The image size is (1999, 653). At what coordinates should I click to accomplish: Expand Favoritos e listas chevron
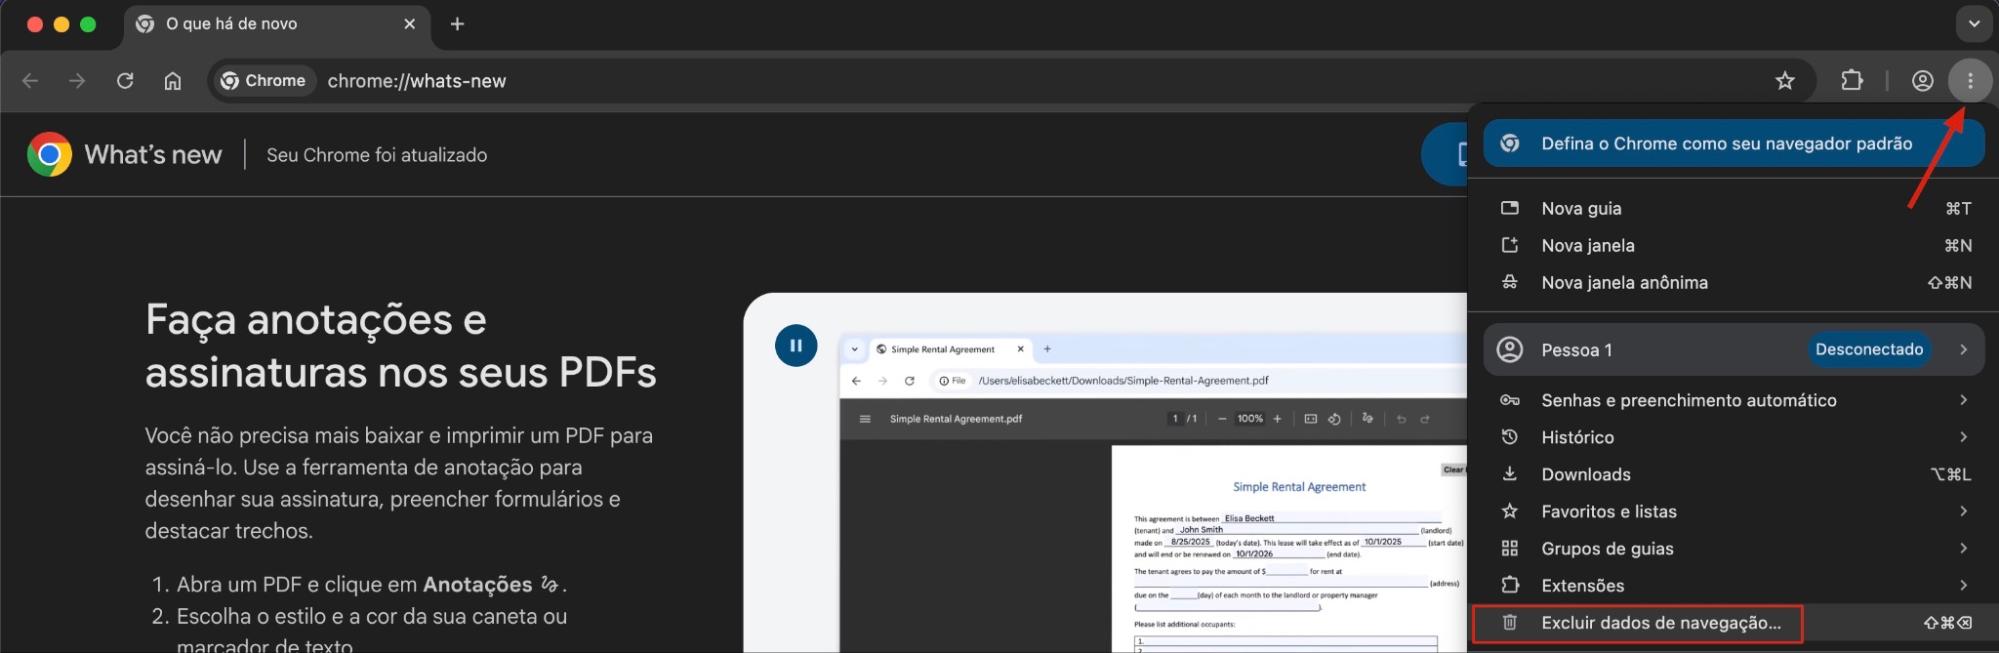tap(1963, 511)
